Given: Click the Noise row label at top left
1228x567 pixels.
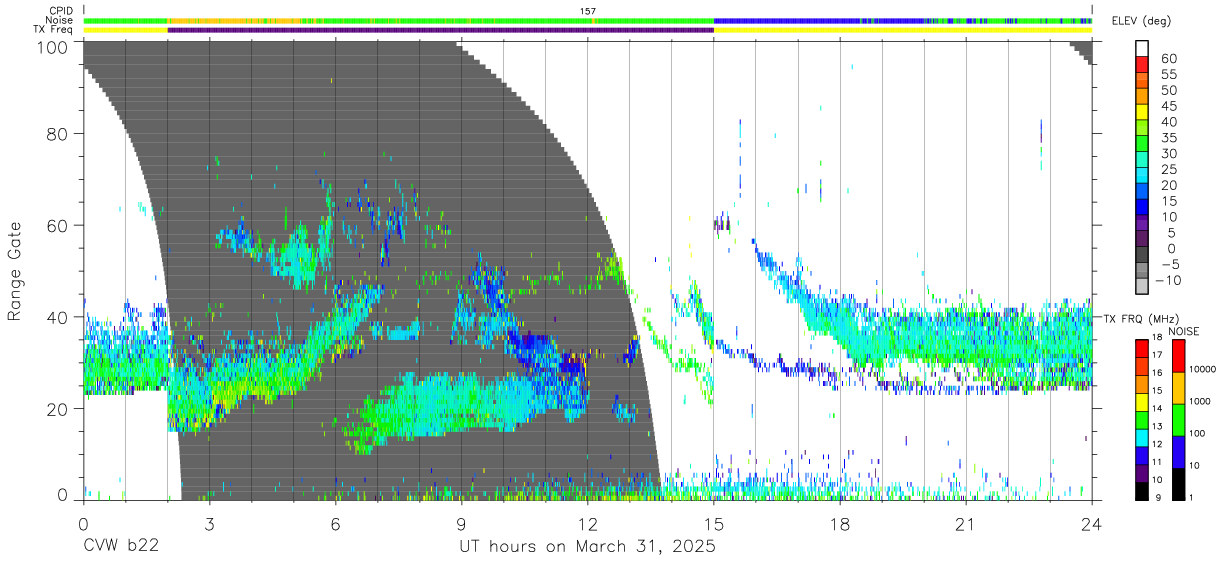Looking at the screenshot, I should pyautogui.click(x=59, y=20).
